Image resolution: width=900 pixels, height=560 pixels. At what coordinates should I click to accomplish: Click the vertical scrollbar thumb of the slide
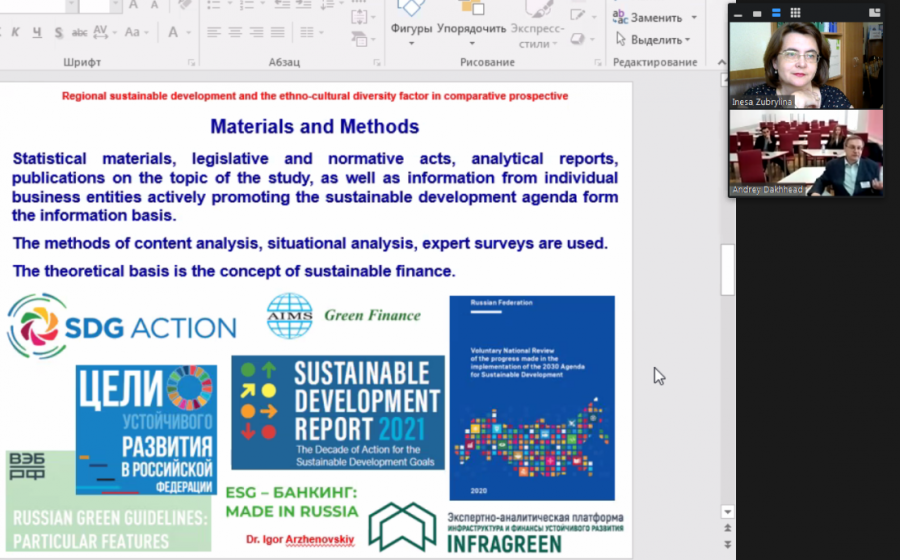(727, 270)
